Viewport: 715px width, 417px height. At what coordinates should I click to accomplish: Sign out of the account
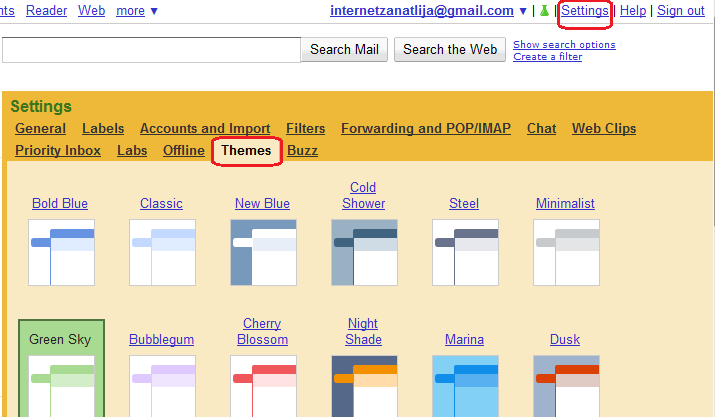click(681, 10)
